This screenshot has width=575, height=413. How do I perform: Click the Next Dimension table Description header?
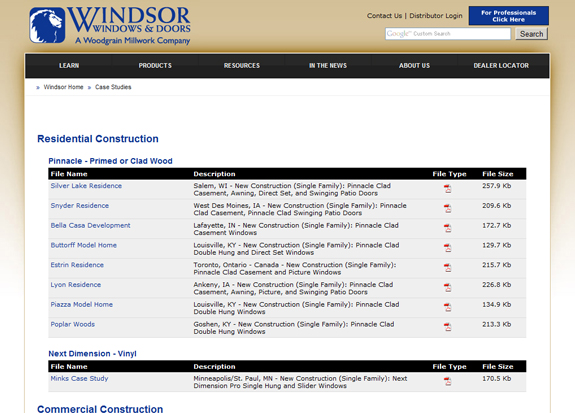pyautogui.click(x=214, y=366)
